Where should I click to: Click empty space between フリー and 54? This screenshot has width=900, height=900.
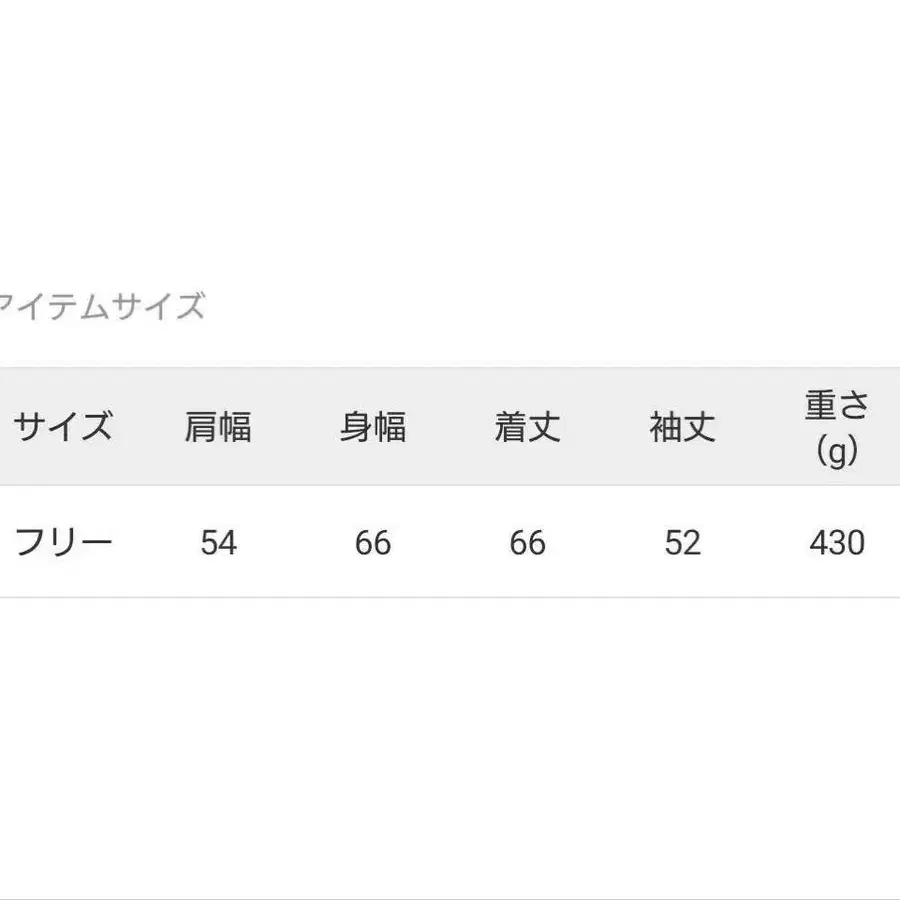(150, 543)
